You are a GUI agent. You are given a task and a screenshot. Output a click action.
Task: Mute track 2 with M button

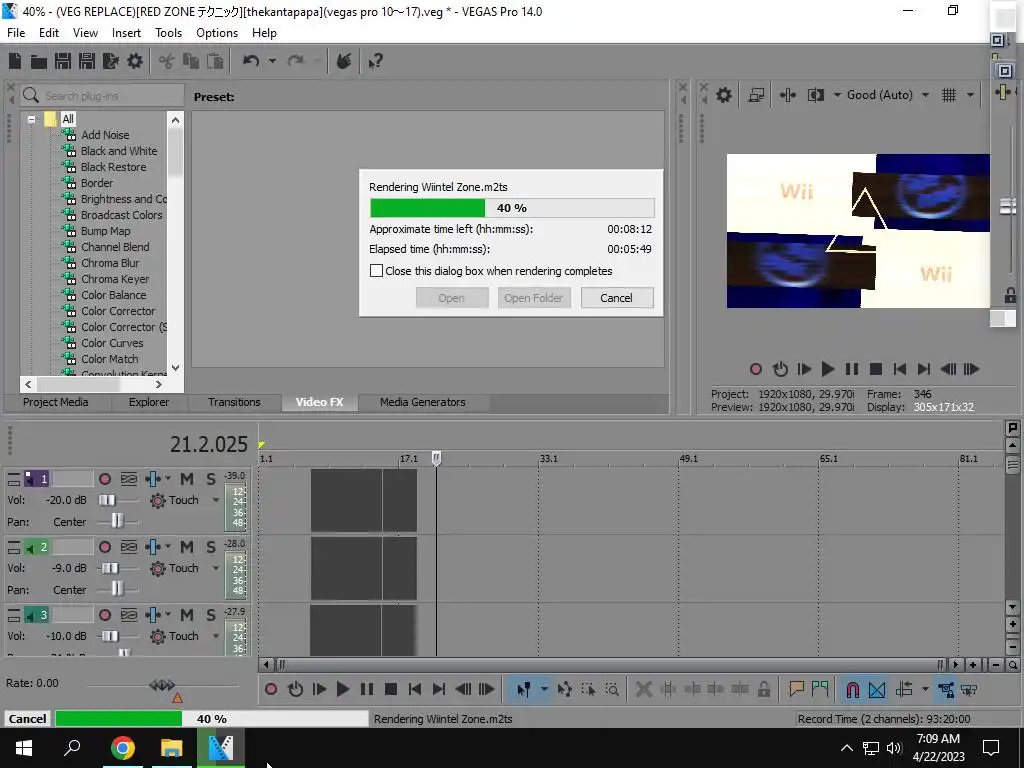coord(187,547)
